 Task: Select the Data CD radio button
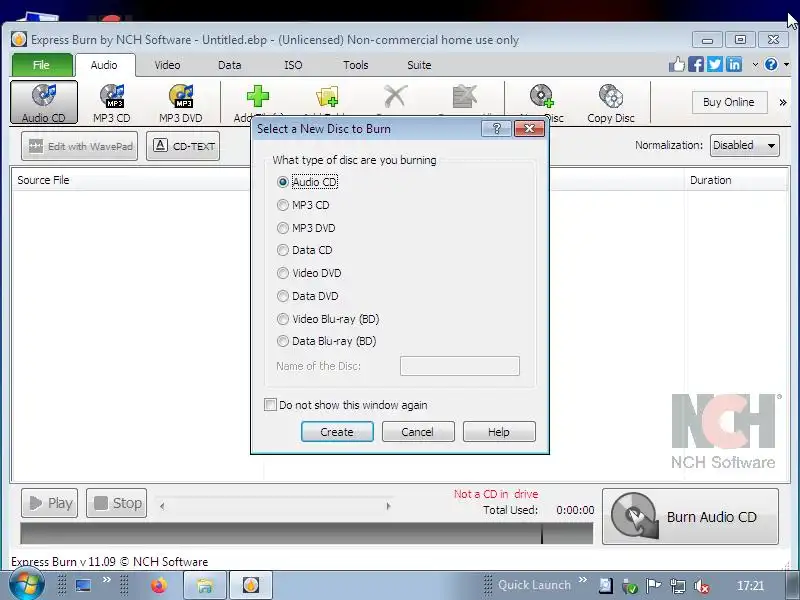pyautogui.click(x=283, y=250)
